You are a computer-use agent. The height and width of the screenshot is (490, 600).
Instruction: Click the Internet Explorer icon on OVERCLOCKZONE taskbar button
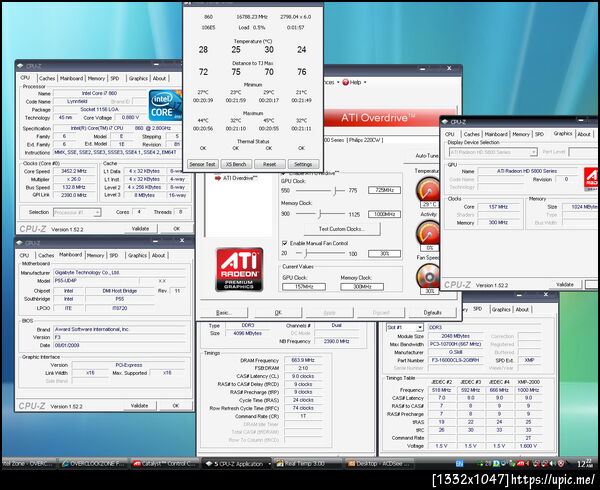pyautogui.click(x=65, y=464)
